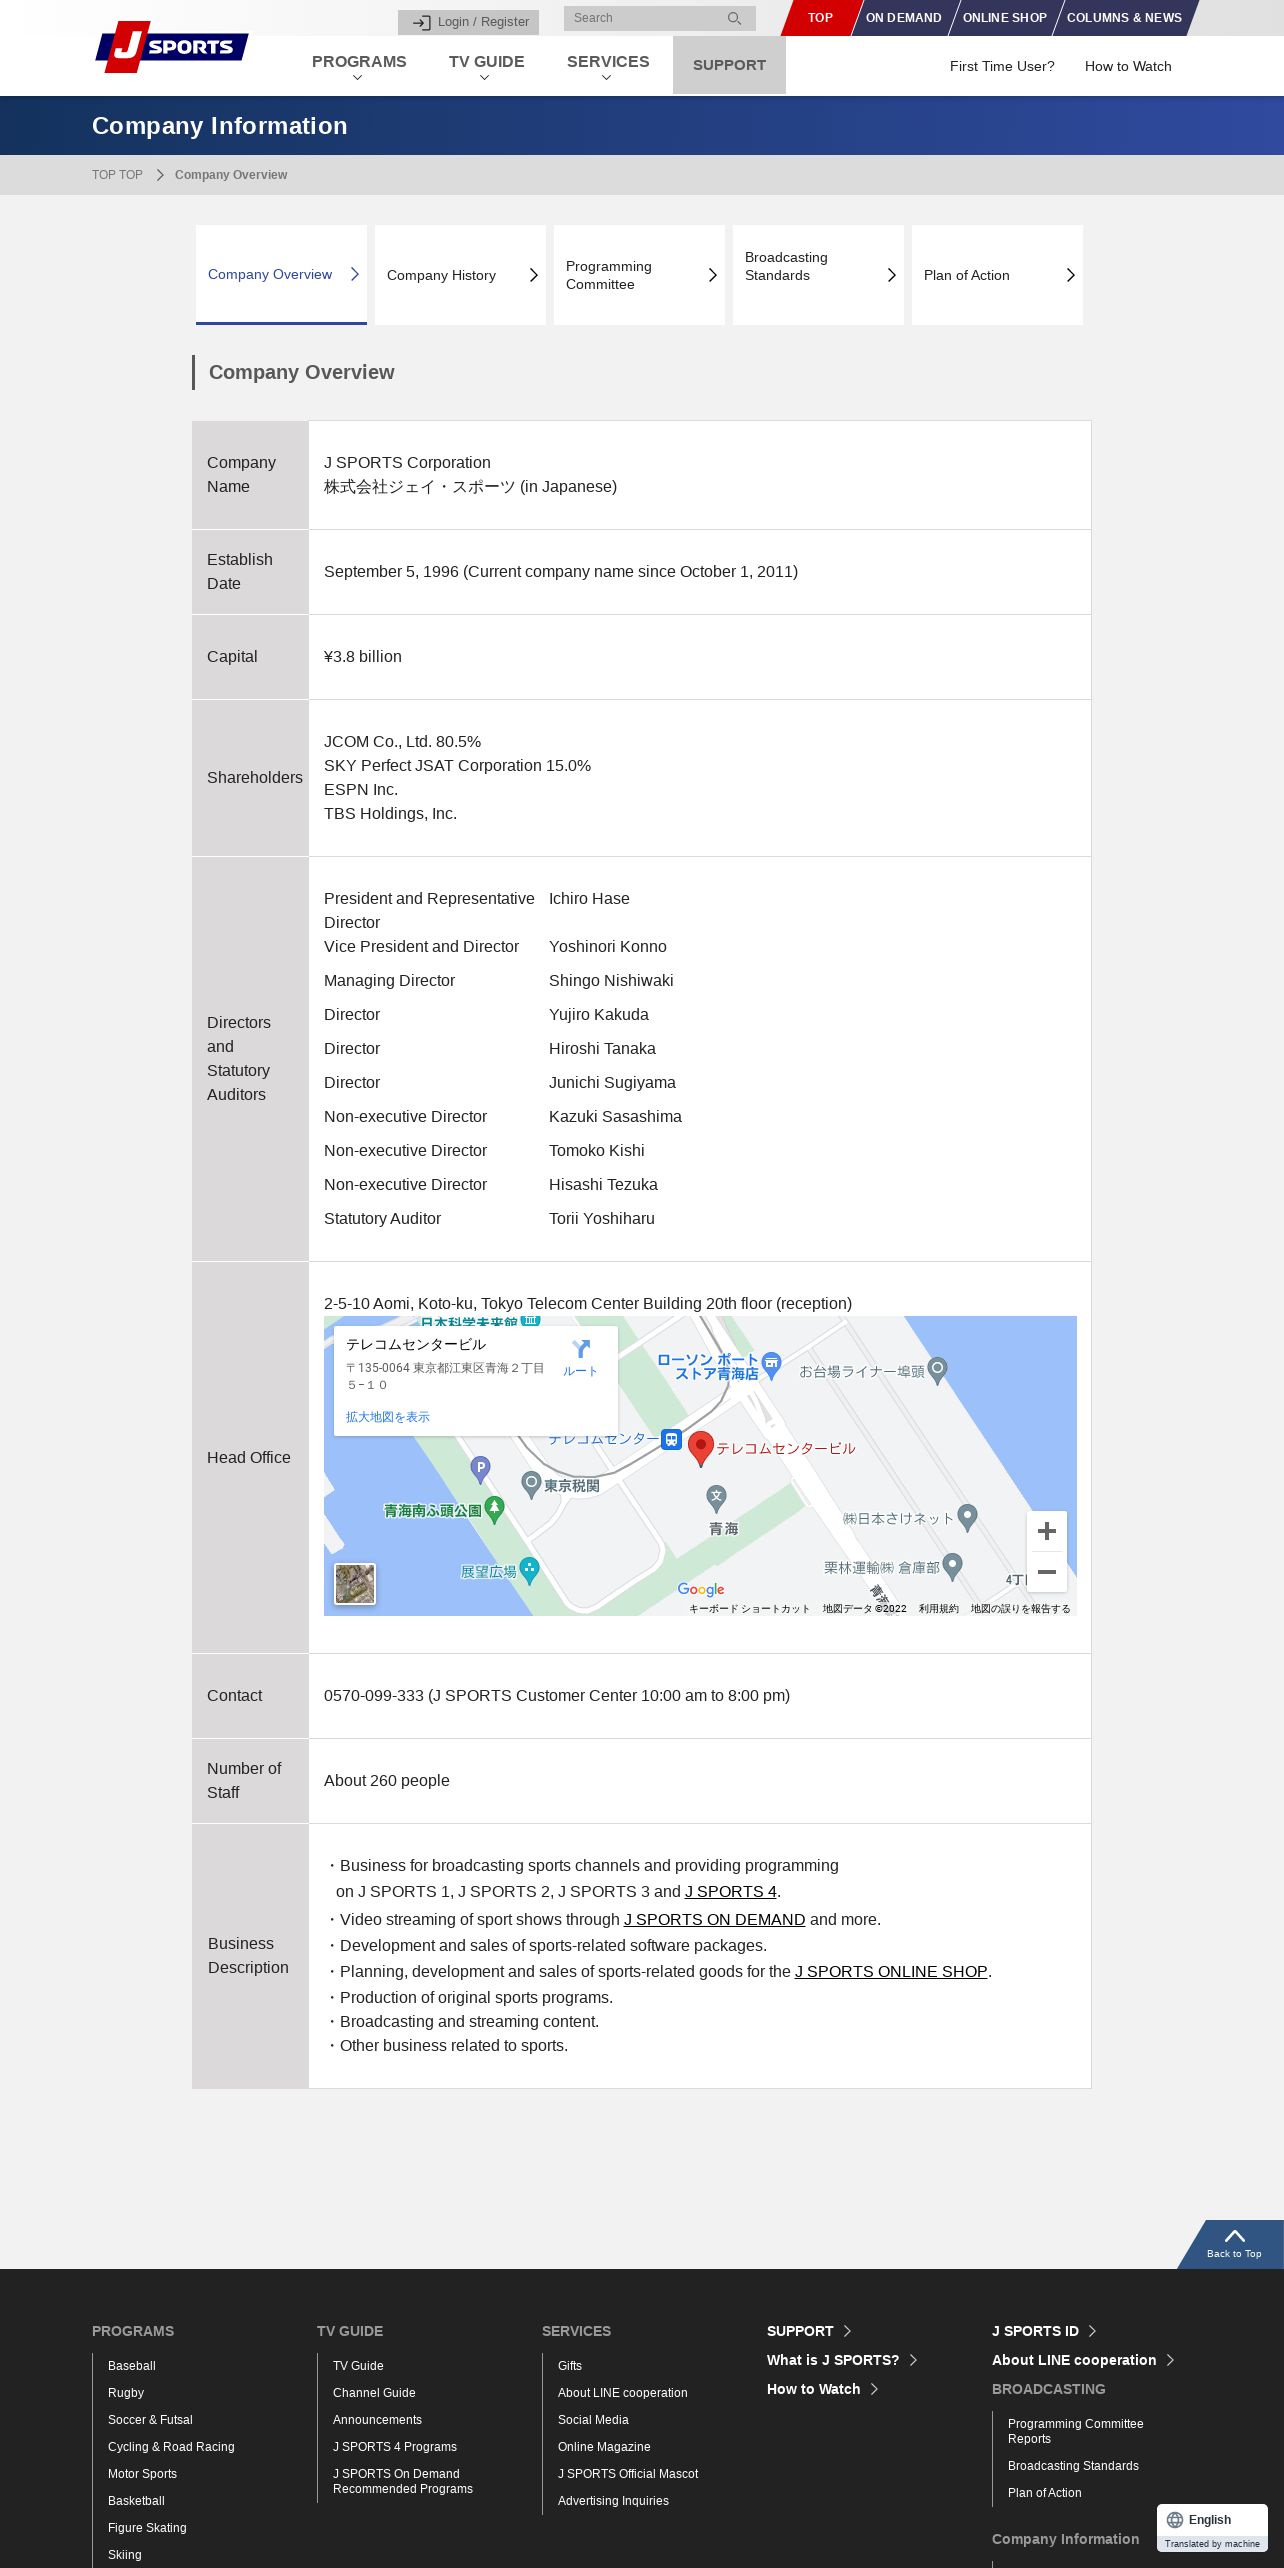Open the COLUMNS & NEWS tab
Screen dimensions: 1284x2568
click(1124, 18)
